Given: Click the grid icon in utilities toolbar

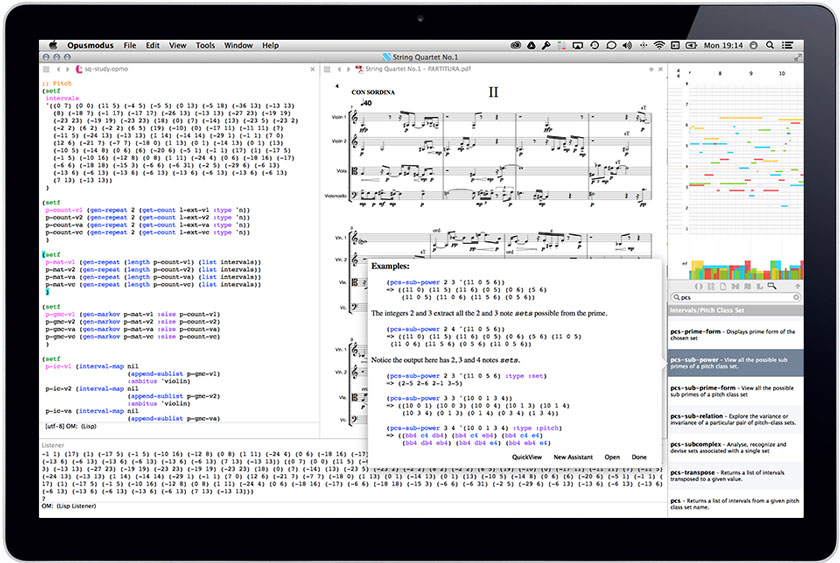Looking at the screenshot, I should pyautogui.click(x=711, y=287).
